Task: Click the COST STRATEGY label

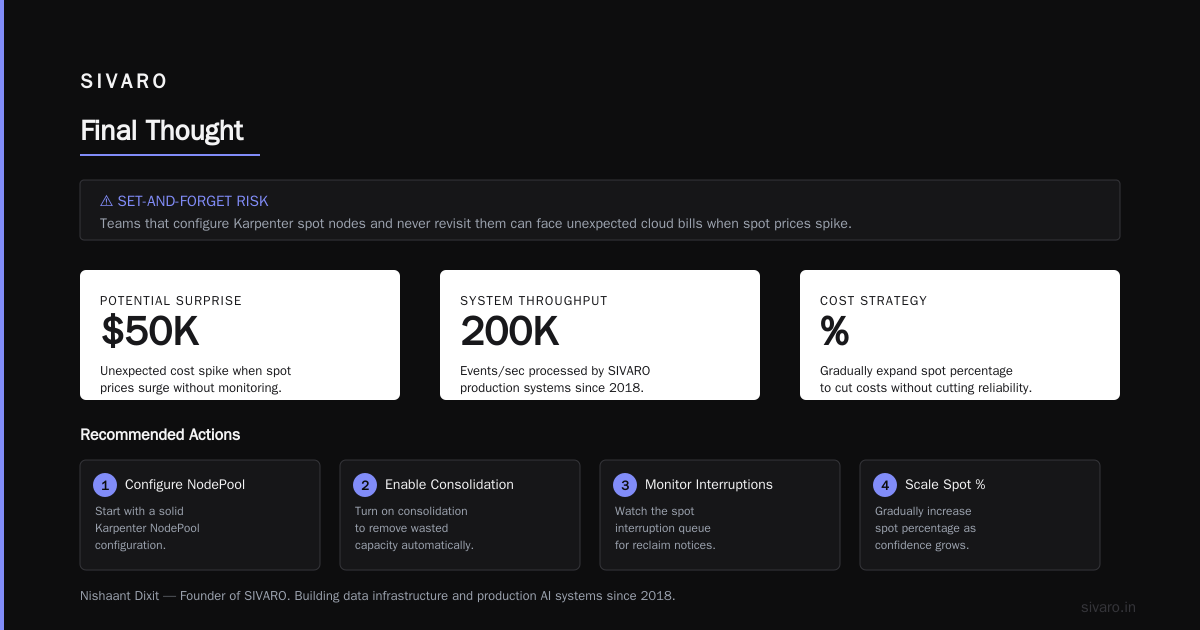Action: pyautogui.click(x=873, y=300)
